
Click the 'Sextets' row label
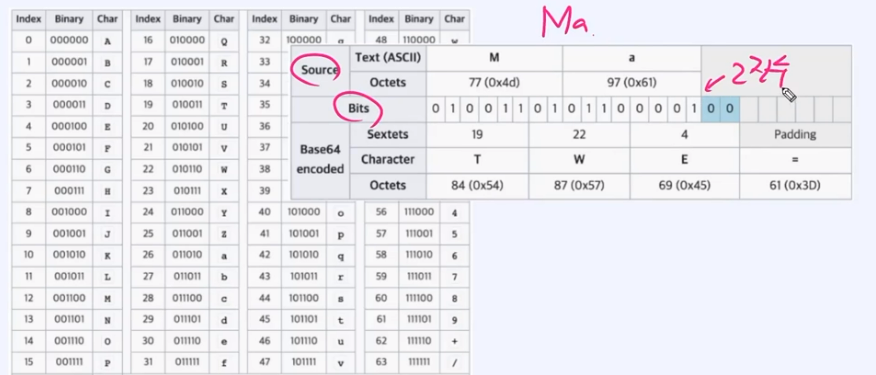tap(388, 135)
